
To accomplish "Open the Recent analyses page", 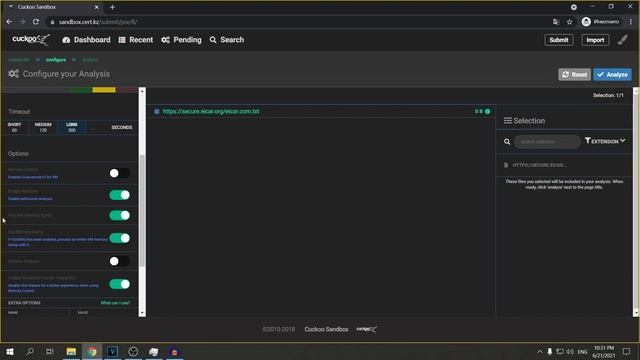I will point(136,40).
